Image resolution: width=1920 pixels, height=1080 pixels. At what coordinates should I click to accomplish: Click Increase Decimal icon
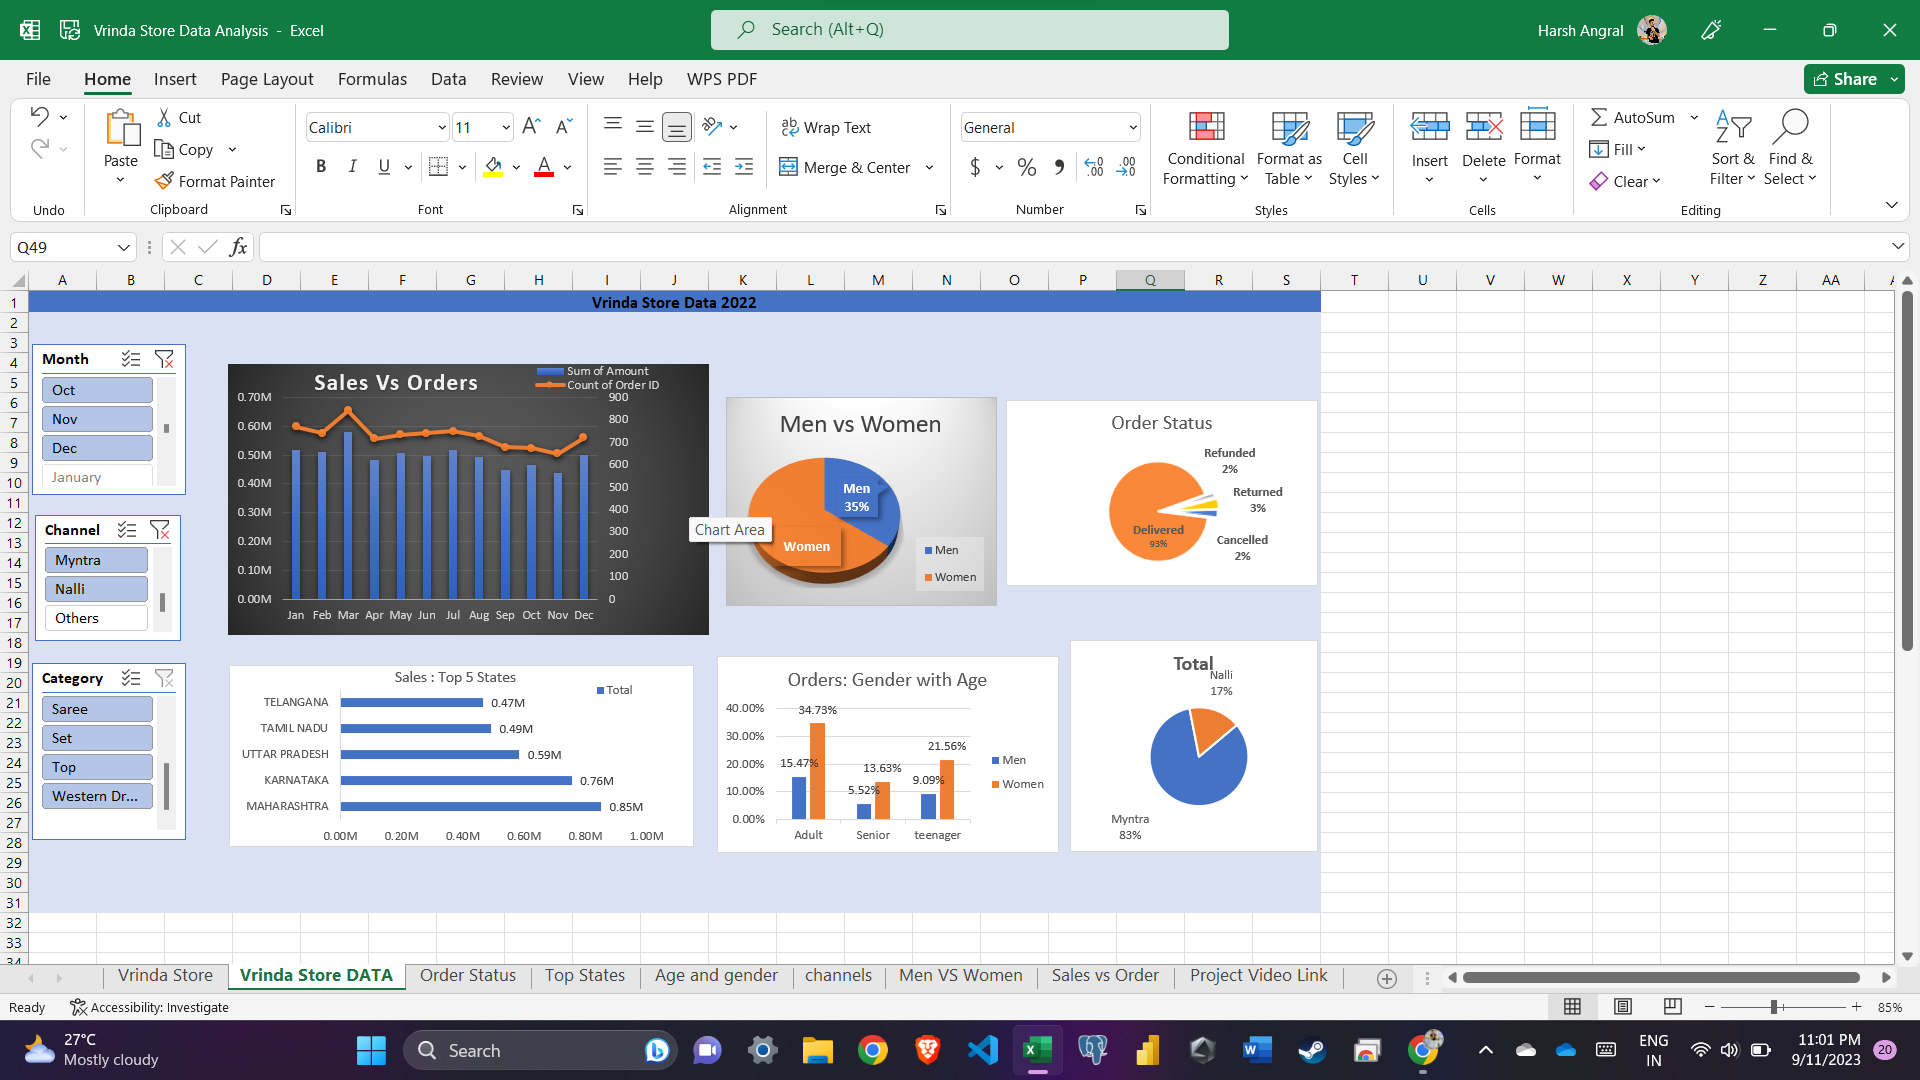coord(1094,167)
